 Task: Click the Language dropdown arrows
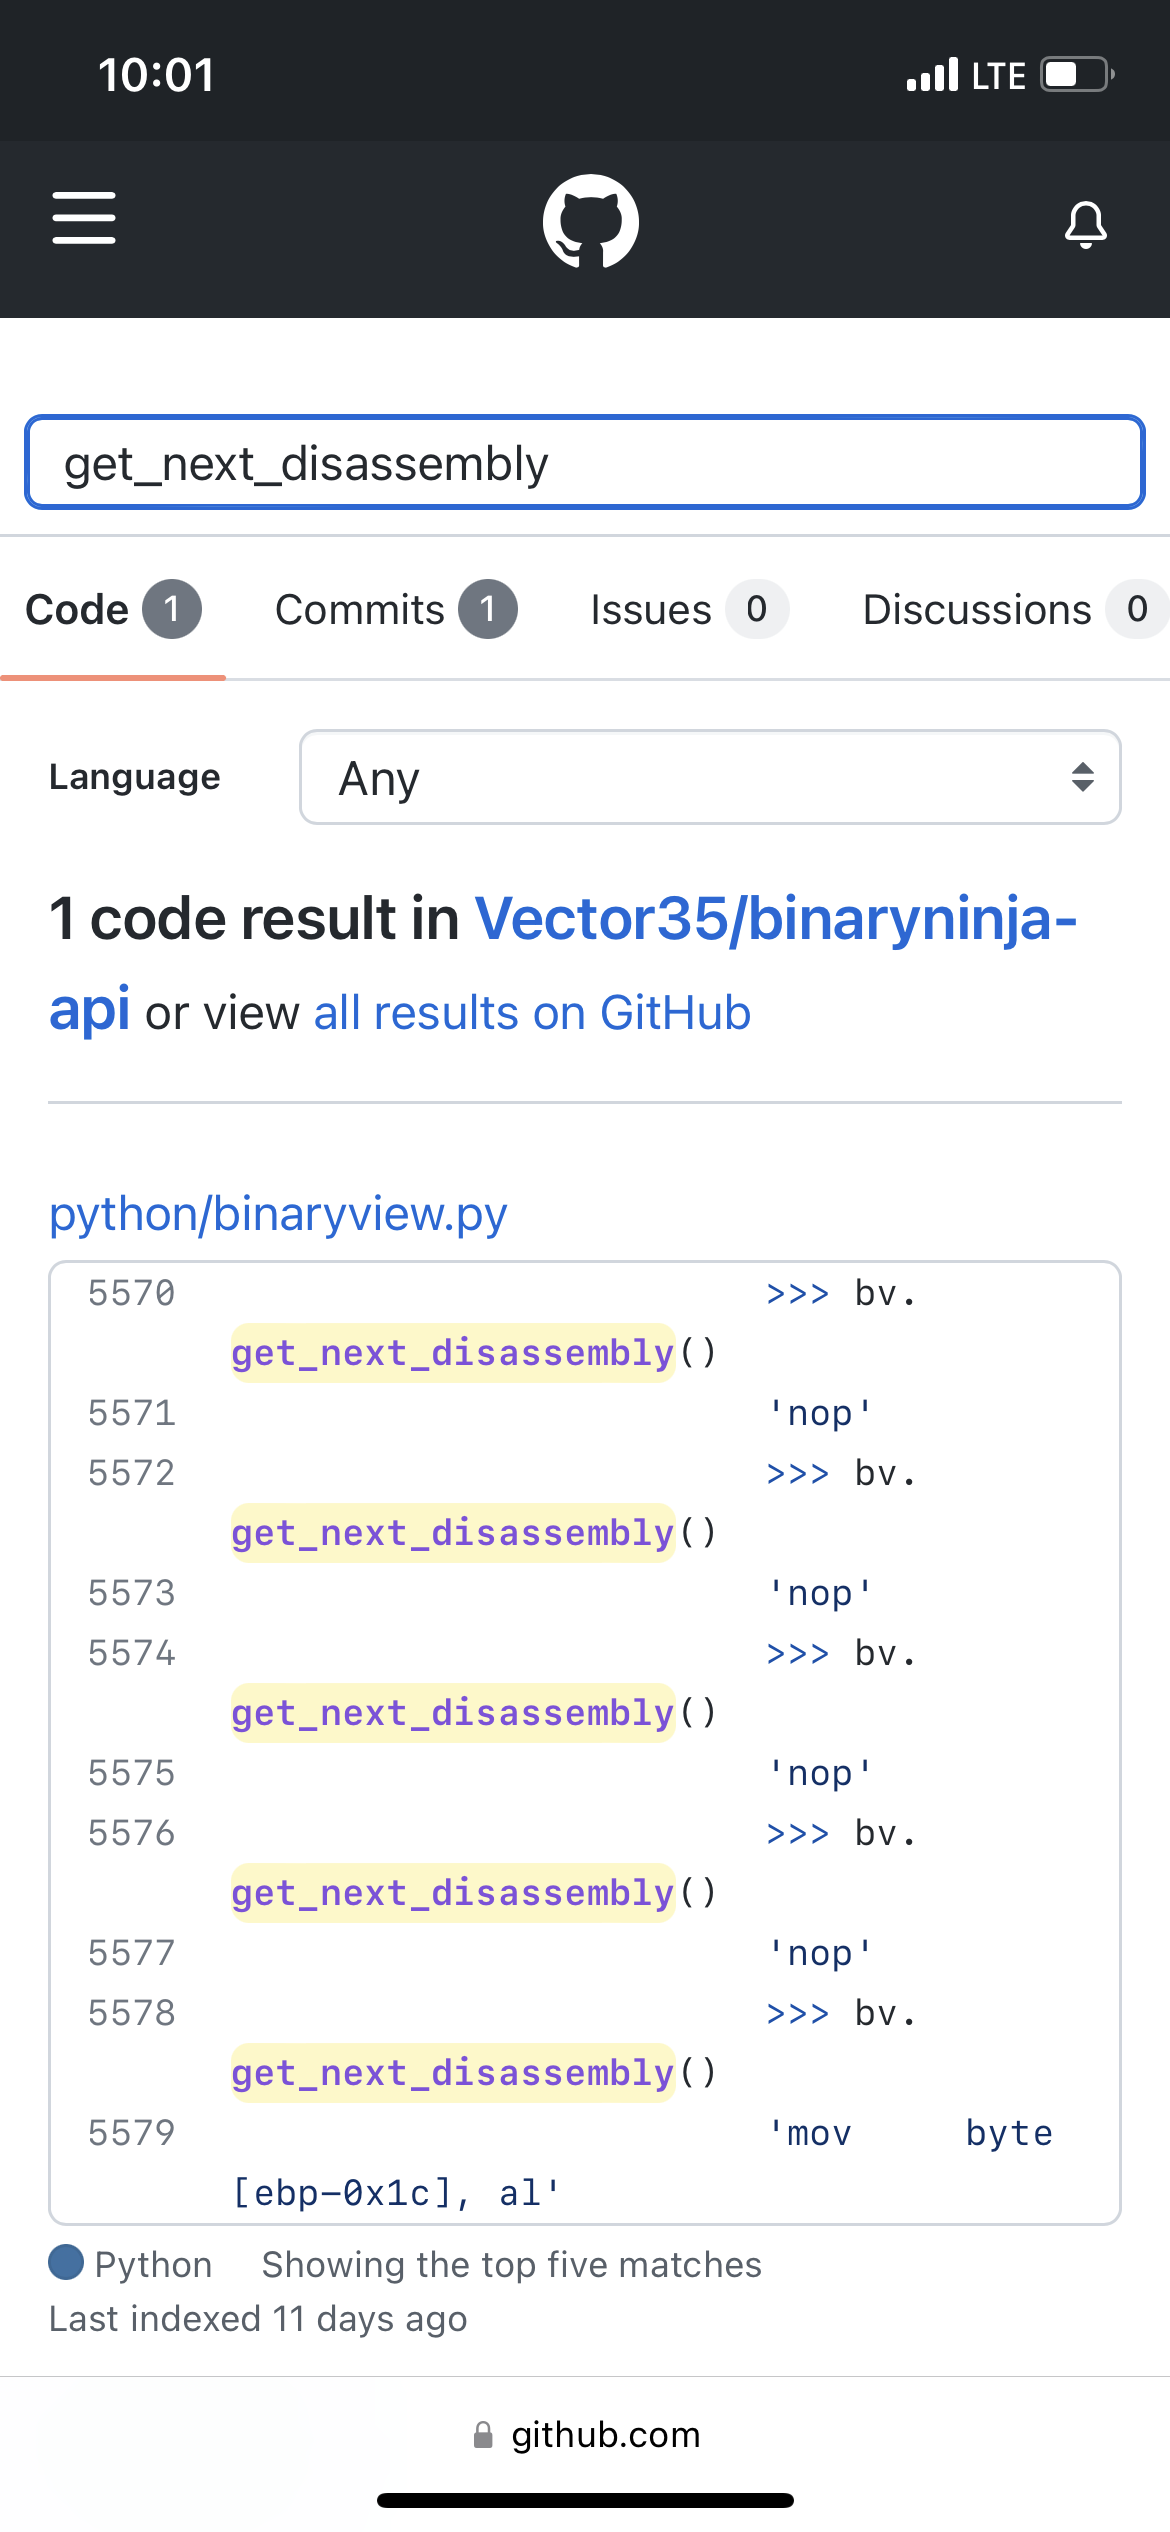coord(1082,777)
